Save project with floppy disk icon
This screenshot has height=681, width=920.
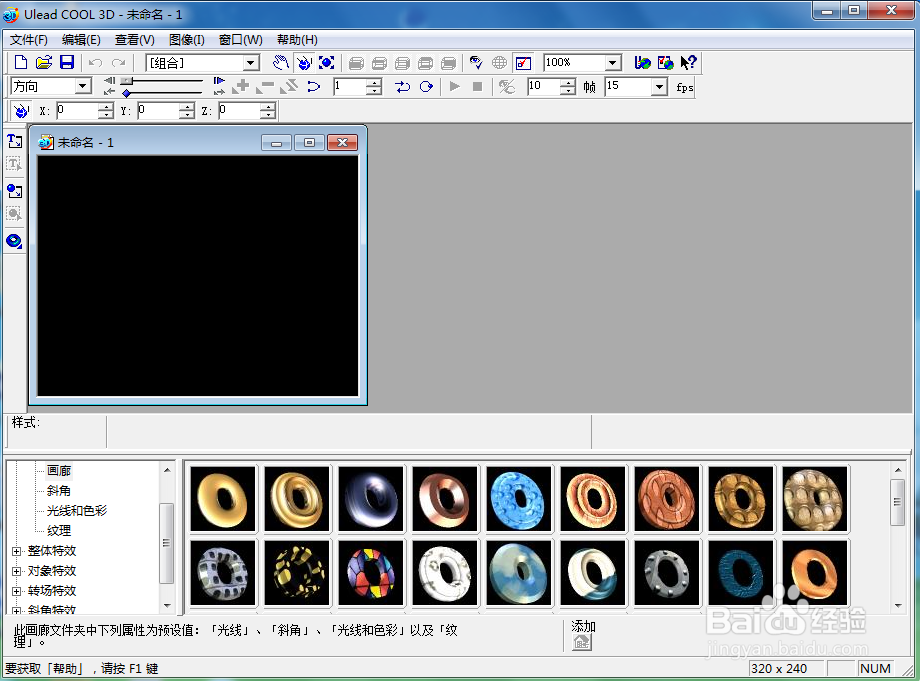(x=67, y=62)
